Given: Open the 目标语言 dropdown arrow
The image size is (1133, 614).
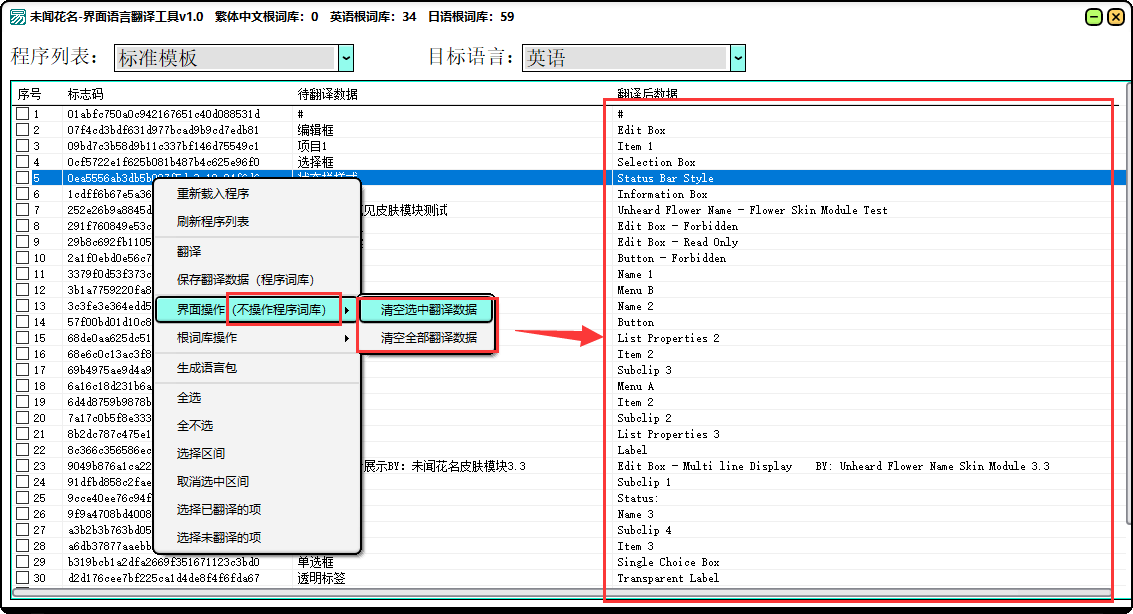Looking at the screenshot, I should [x=738, y=58].
